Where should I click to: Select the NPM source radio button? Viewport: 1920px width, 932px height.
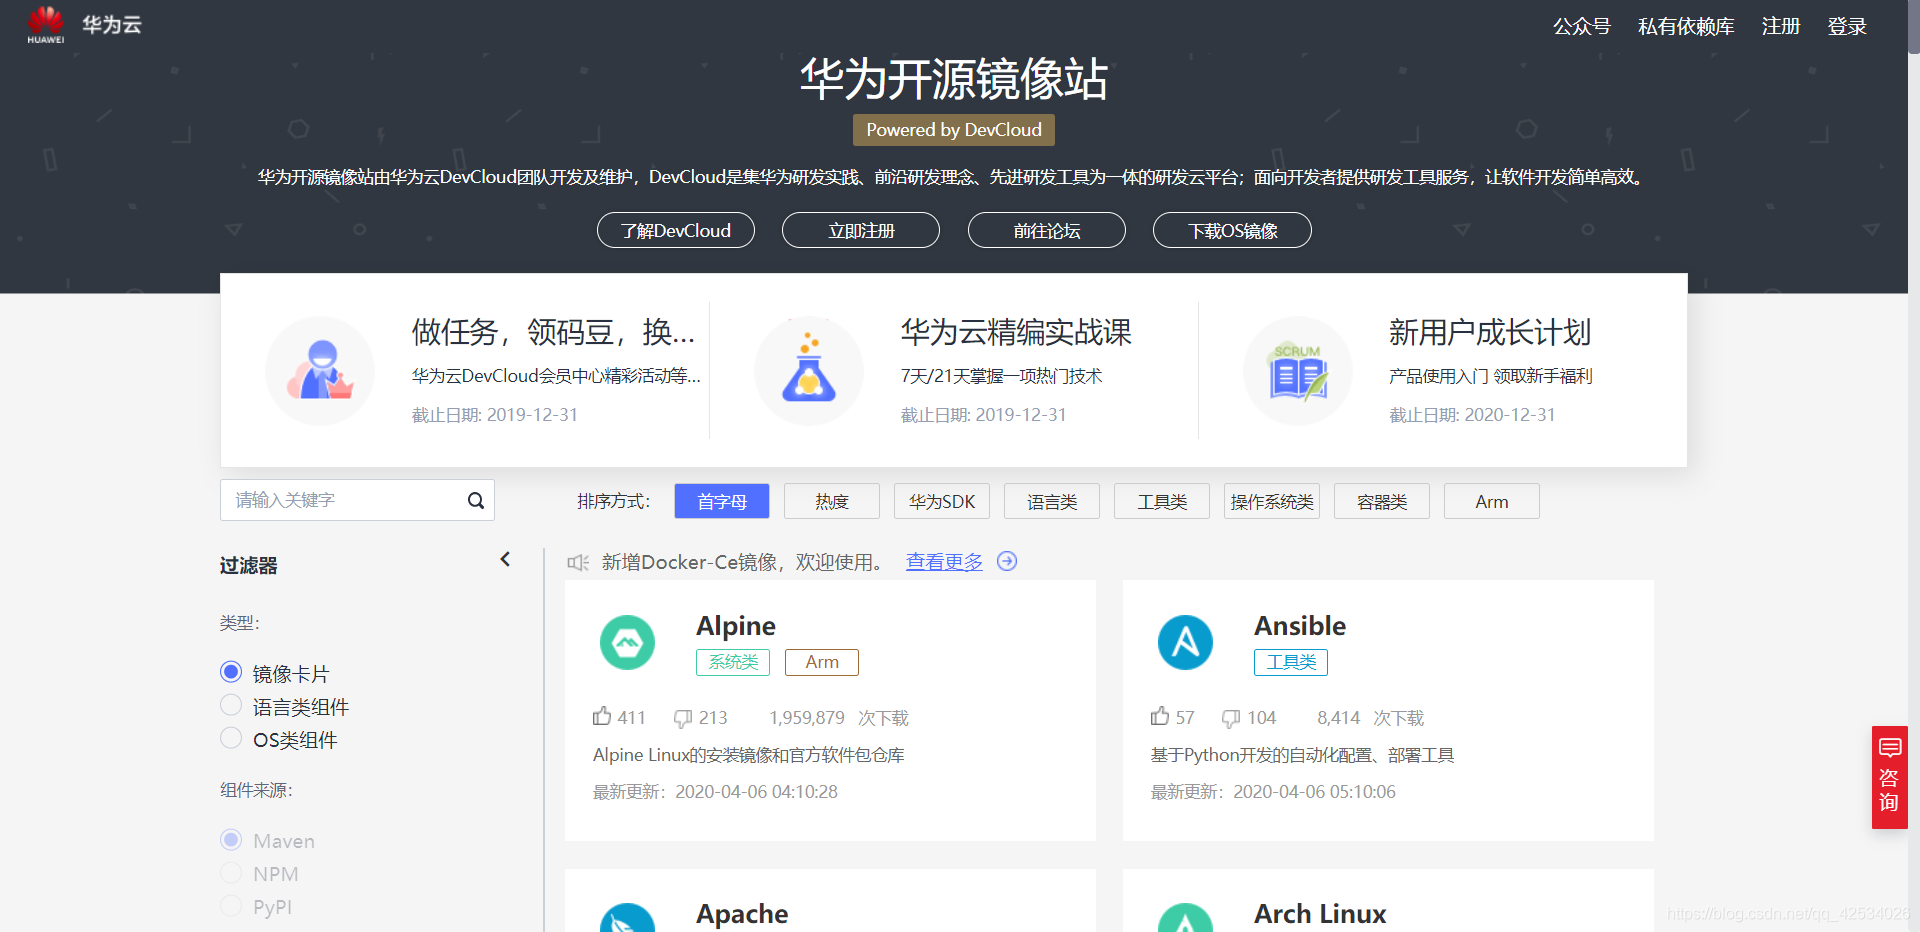pyautogui.click(x=231, y=872)
